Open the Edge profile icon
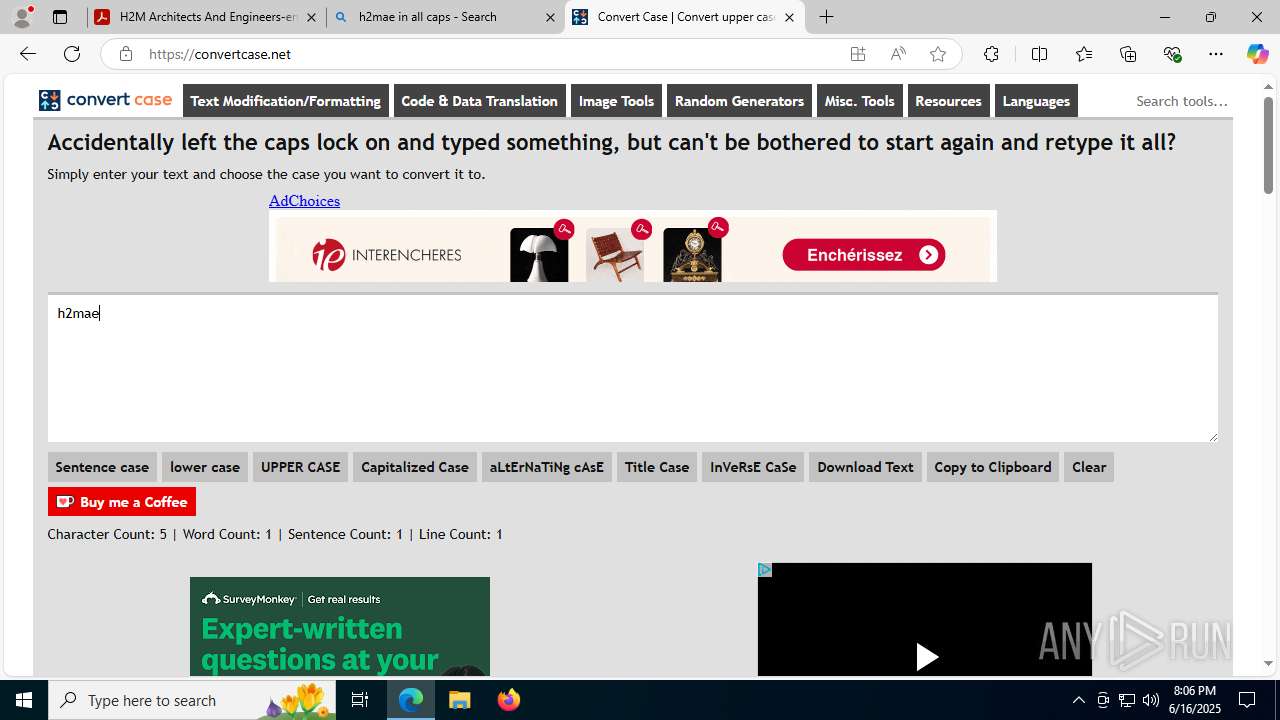 pyautogui.click(x=22, y=17)
